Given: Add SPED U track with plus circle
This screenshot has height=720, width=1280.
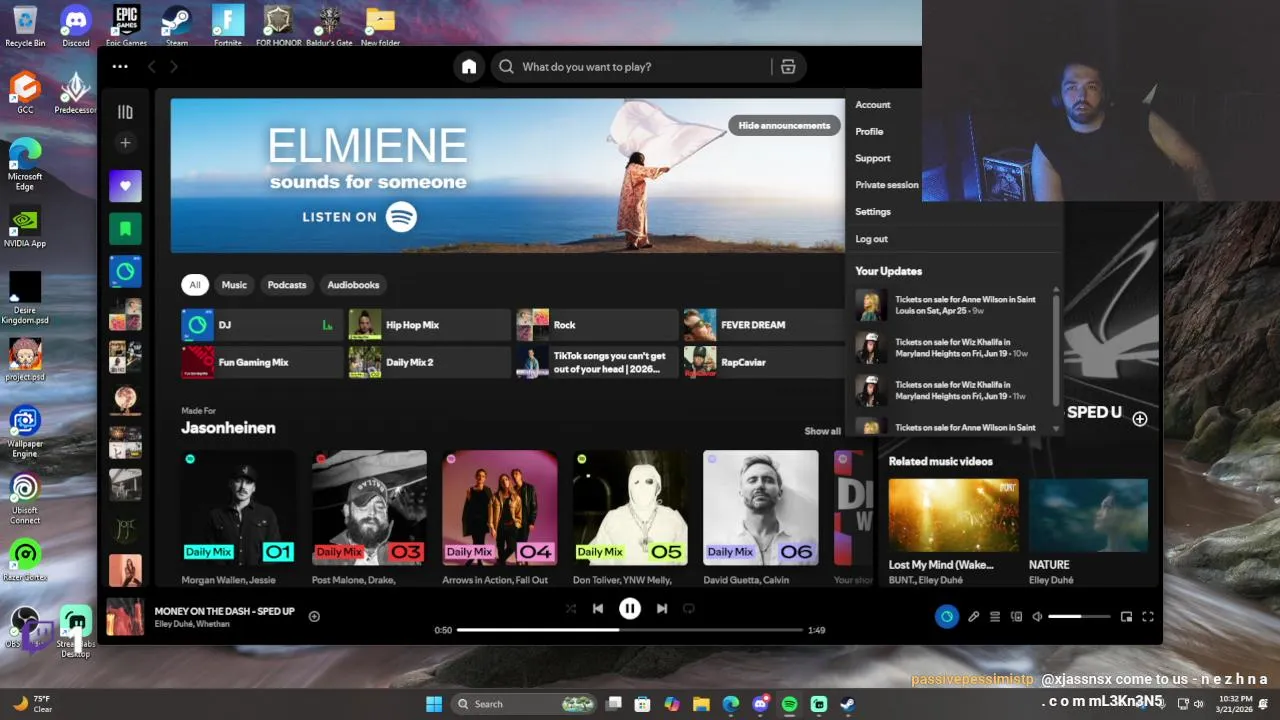Looking at the screenshot, I should 1139,419.
